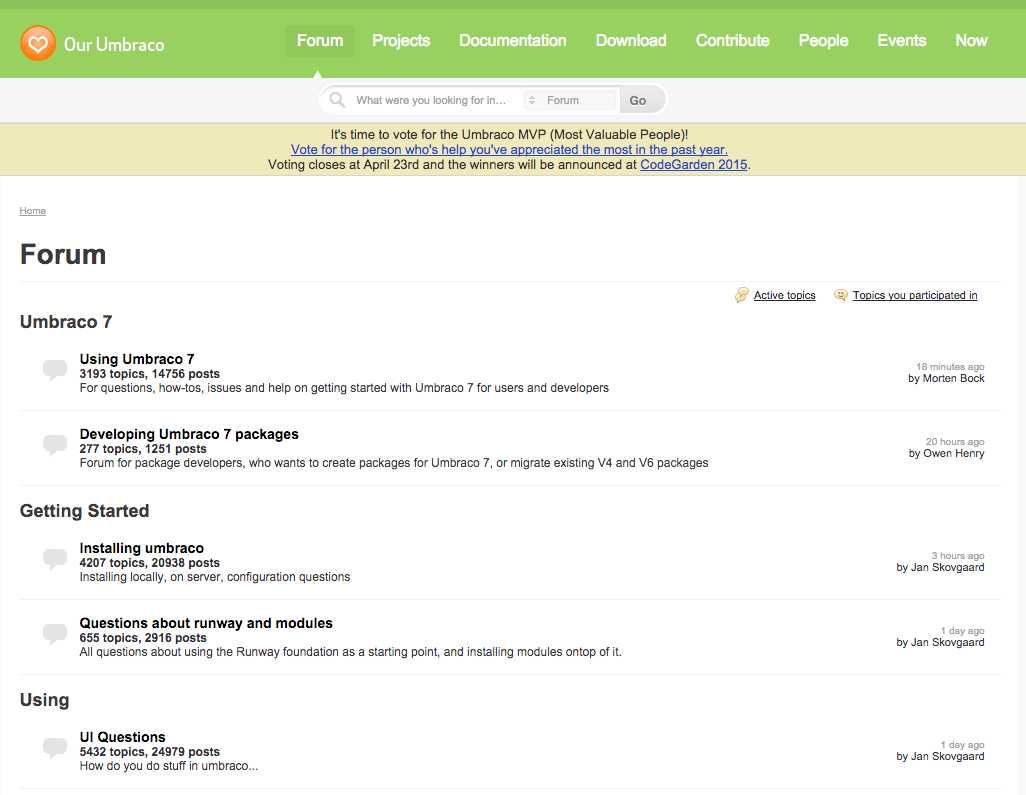
Task: Click the speech bubble icon for Using Umbraco 7
Action: pyautogui.click(x=55, y=370)
